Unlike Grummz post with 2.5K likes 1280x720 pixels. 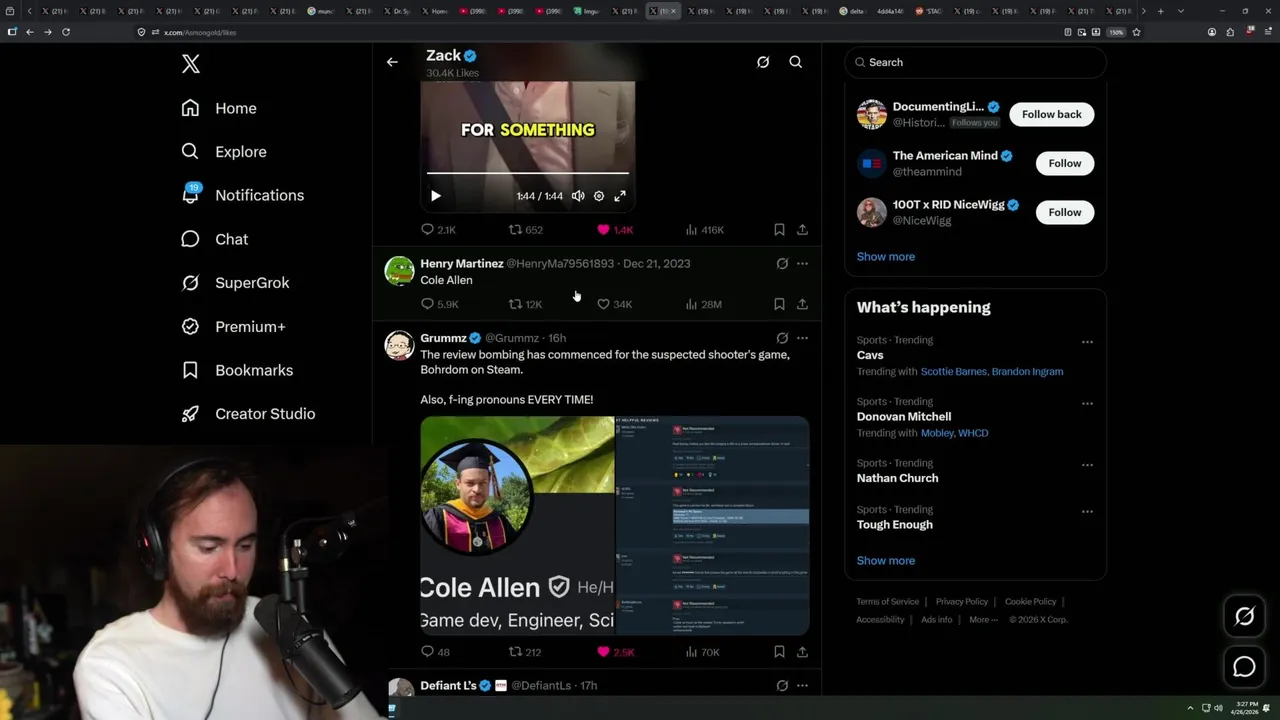coord(615,652)
